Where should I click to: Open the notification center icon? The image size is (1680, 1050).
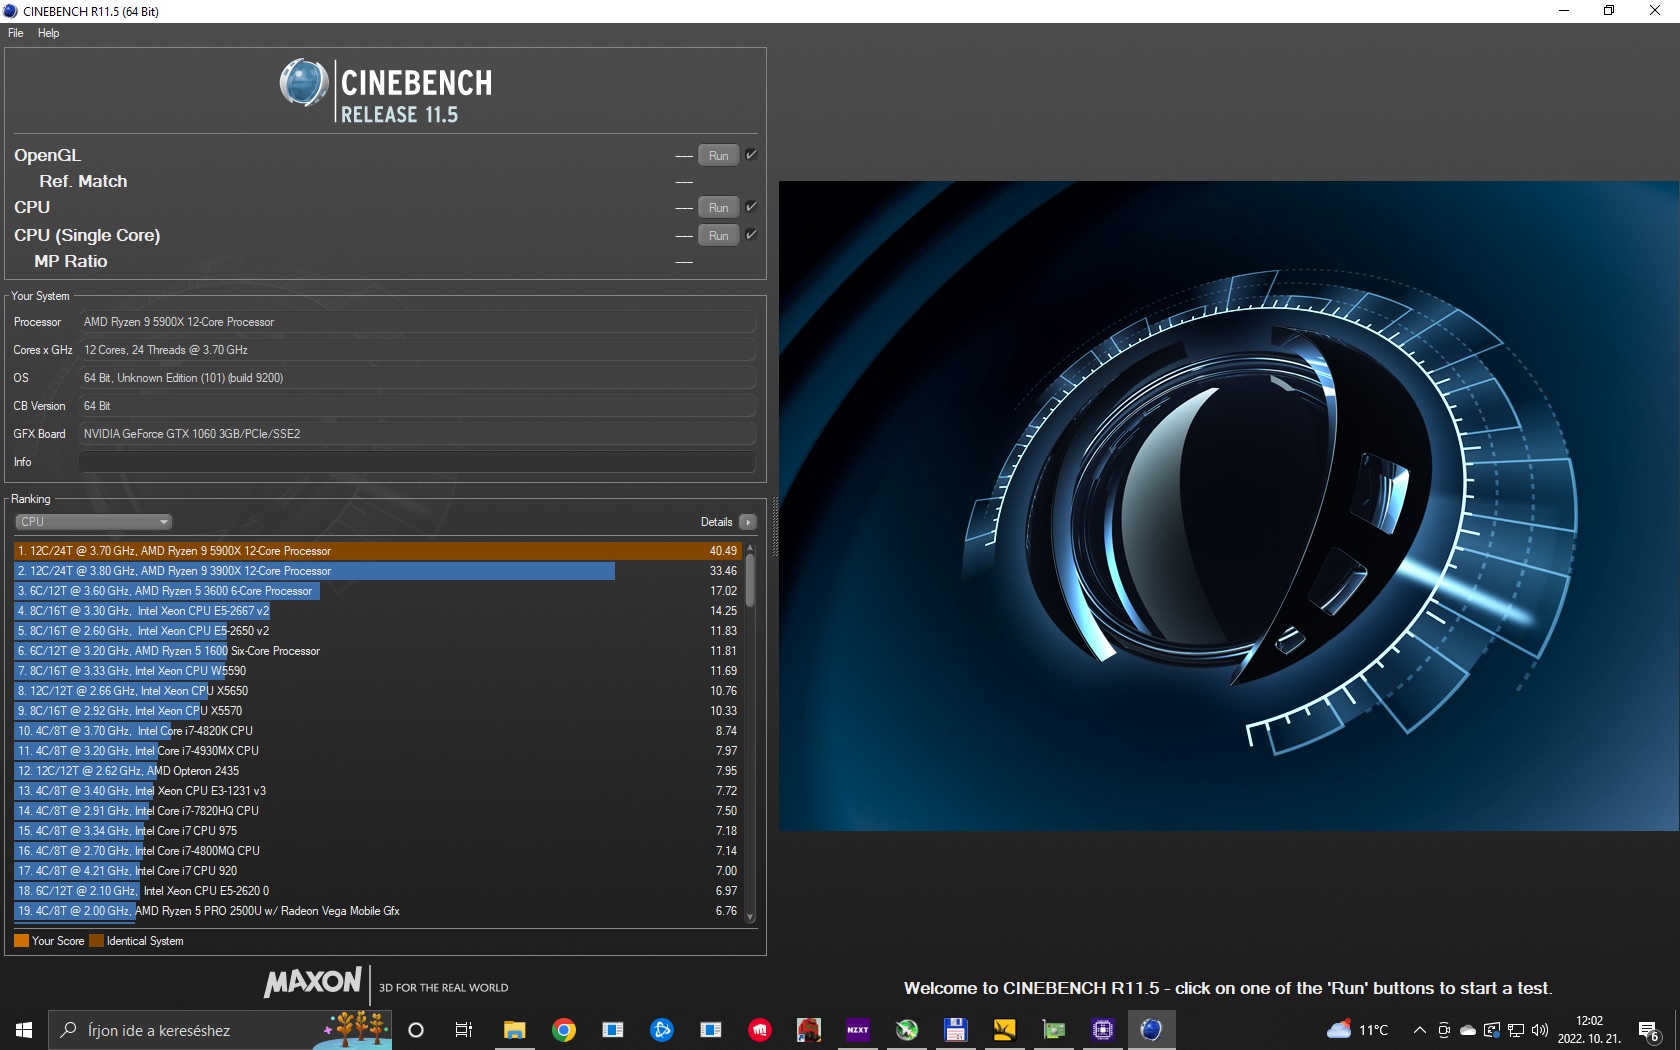1650,1030
